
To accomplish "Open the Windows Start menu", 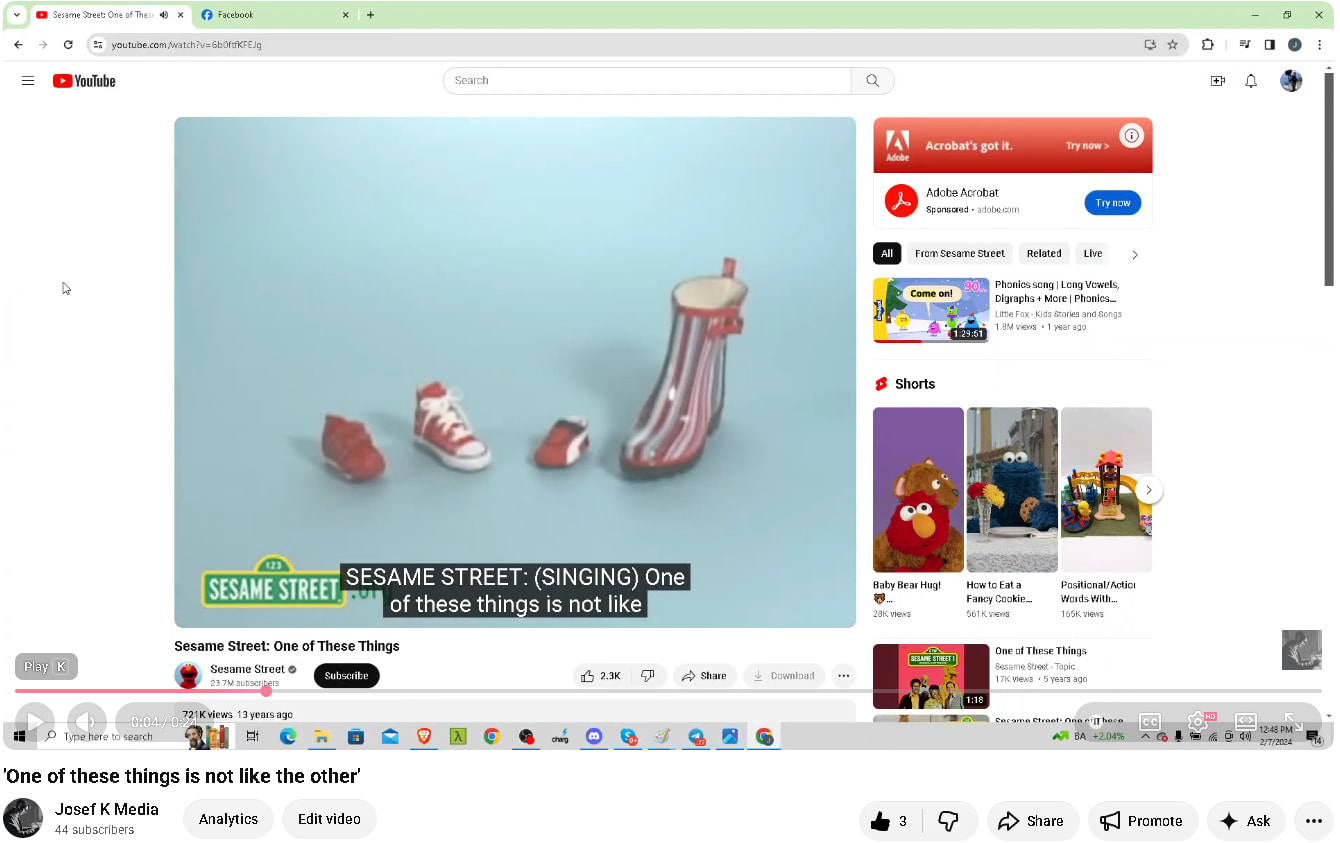I will [x=19, y=737].
